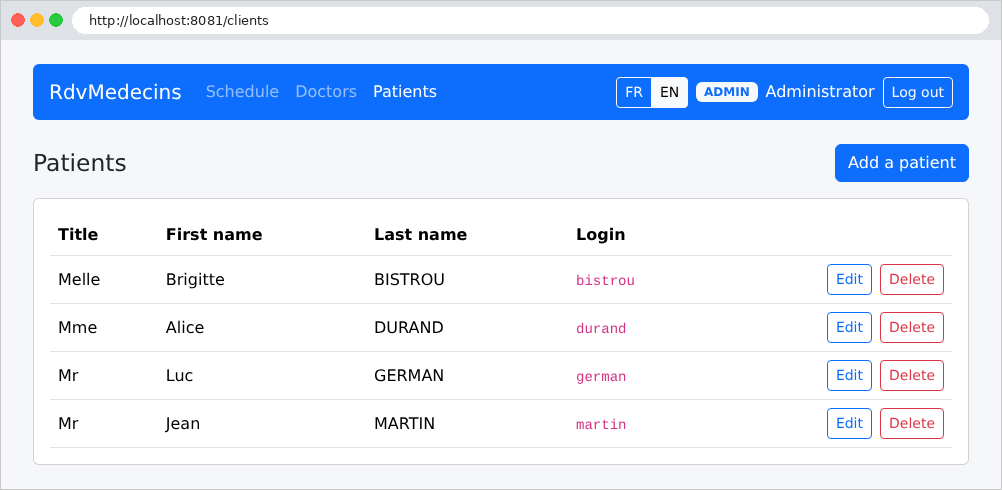The image size is (1002, 490).
Task: Edit patient Alice DURAND
Action: (x=849, y=327)
